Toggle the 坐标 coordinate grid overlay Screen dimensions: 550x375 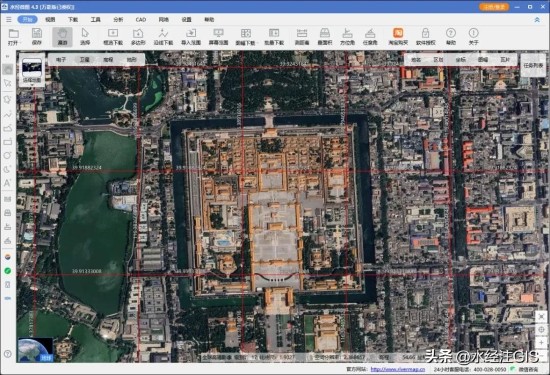(x=461, y=60)
